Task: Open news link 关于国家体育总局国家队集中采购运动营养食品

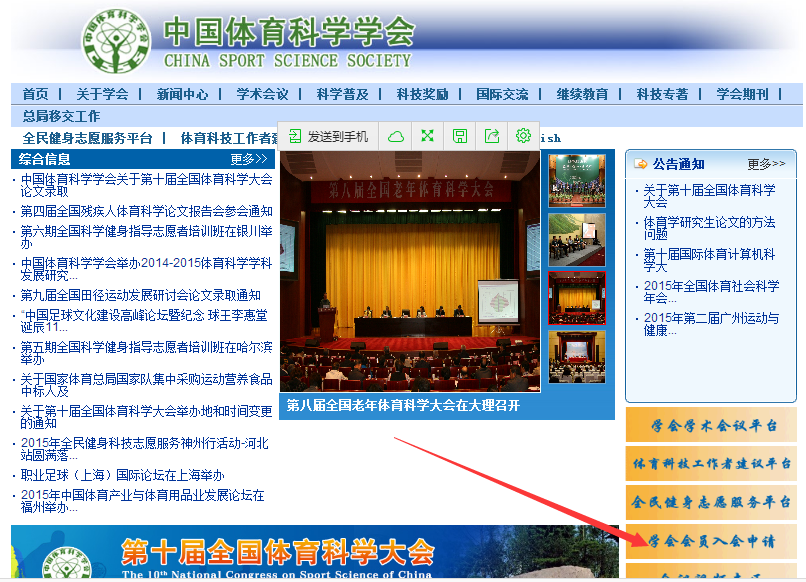Action: (x=146, y=385)
